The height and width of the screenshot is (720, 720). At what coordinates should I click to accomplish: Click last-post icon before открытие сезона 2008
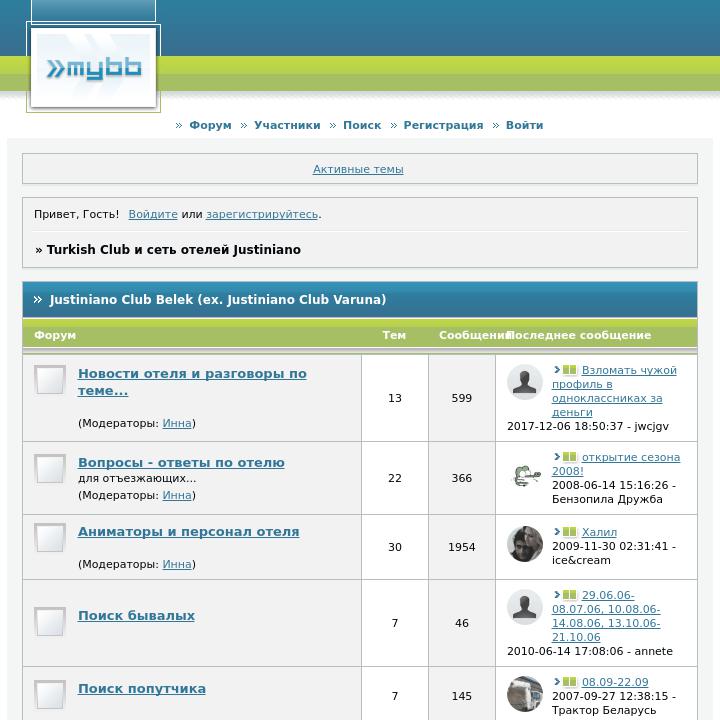(565, 456)
